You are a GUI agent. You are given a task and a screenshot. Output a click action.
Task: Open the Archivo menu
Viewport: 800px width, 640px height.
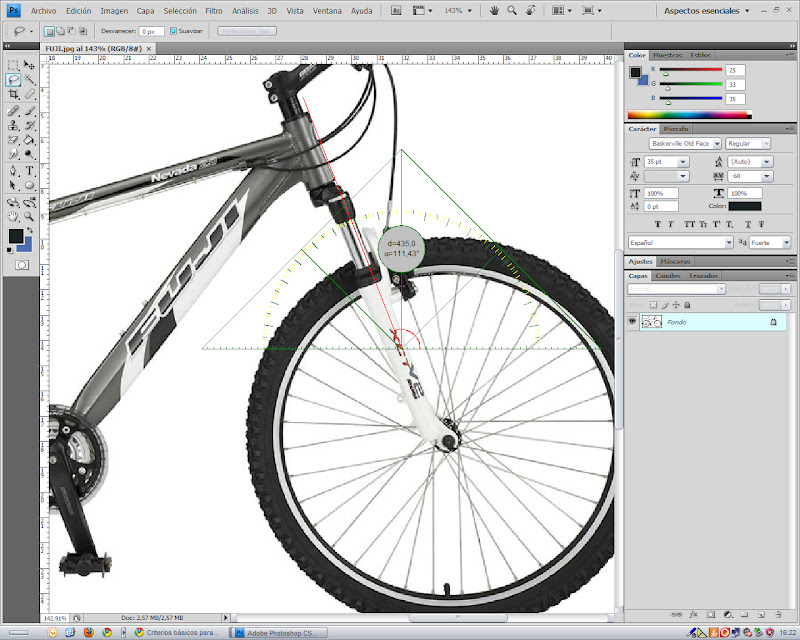(43, 11)
